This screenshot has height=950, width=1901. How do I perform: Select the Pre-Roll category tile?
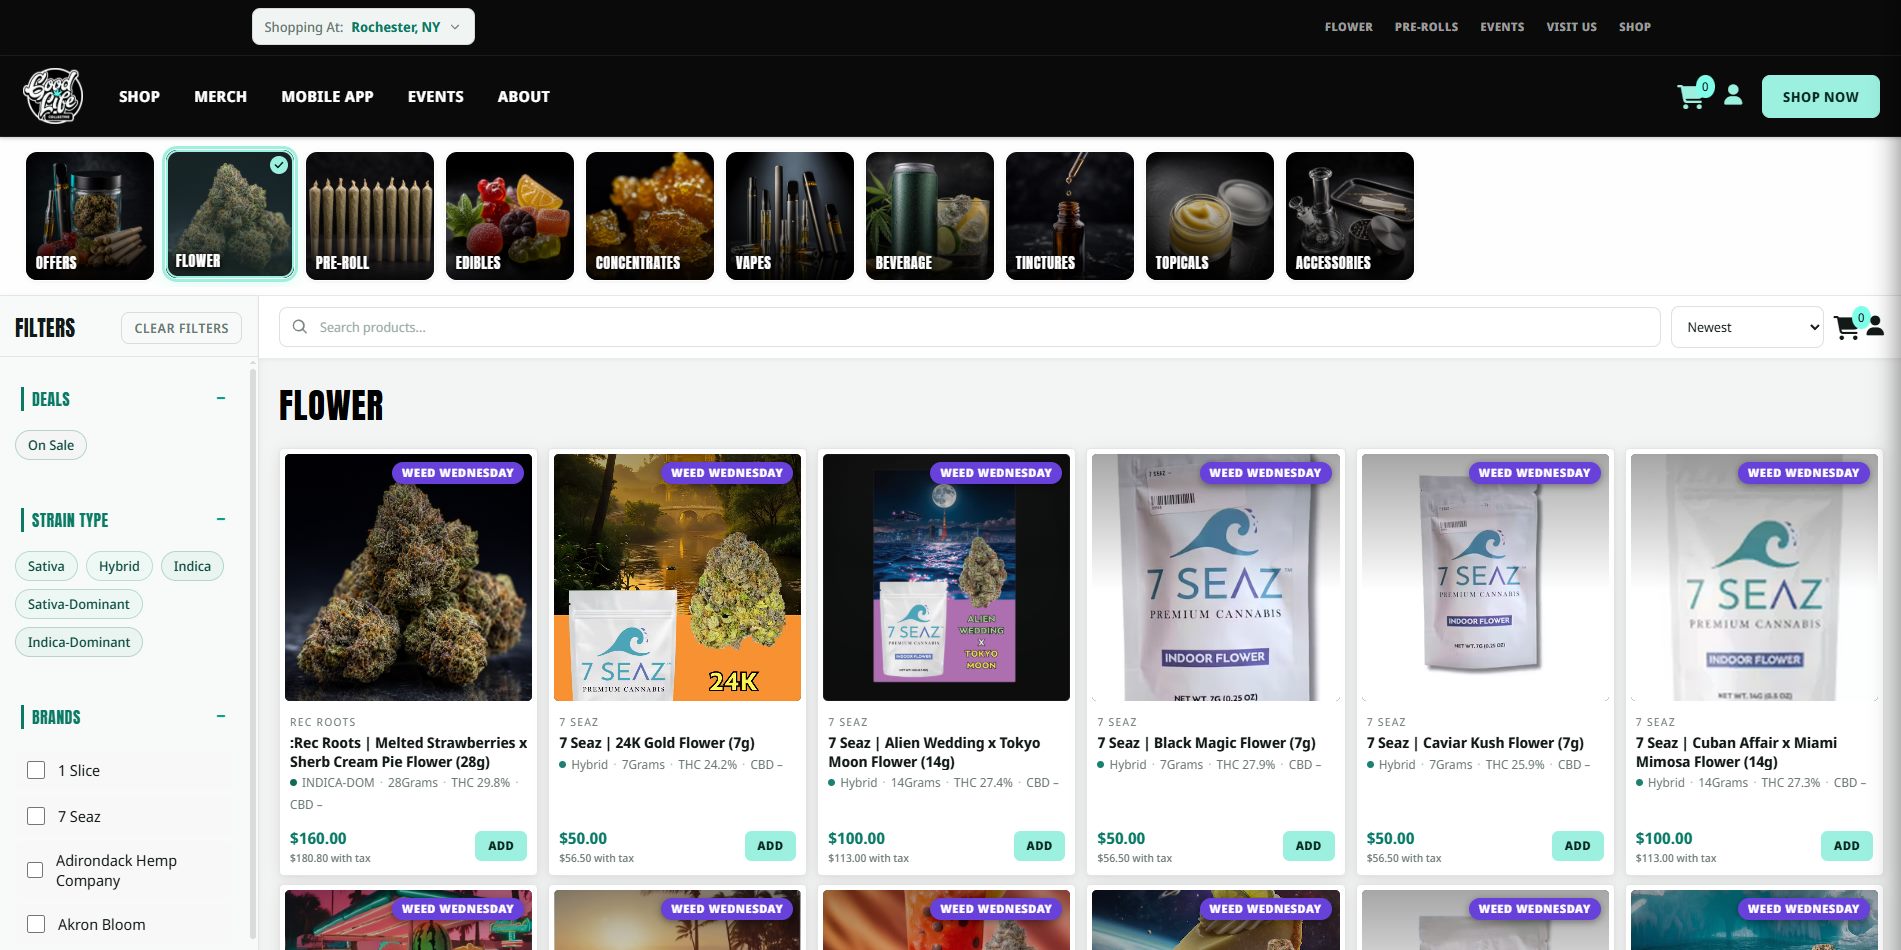[370, 216]
